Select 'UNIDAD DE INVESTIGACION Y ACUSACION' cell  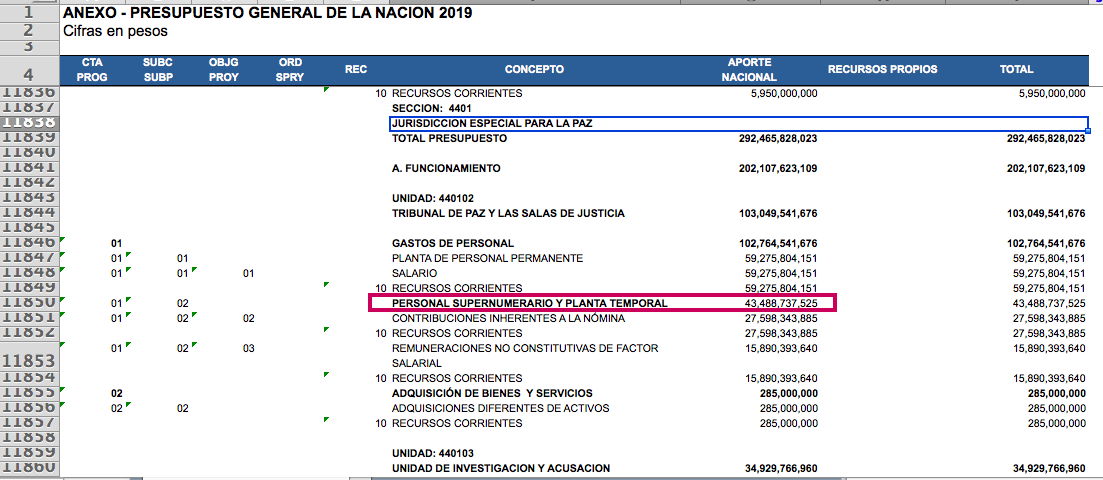click(501, 468)
